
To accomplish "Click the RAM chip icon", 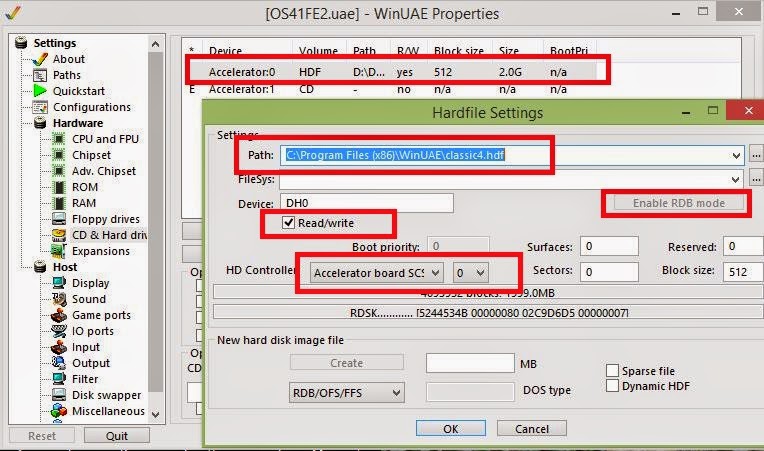I will point(59,203).
